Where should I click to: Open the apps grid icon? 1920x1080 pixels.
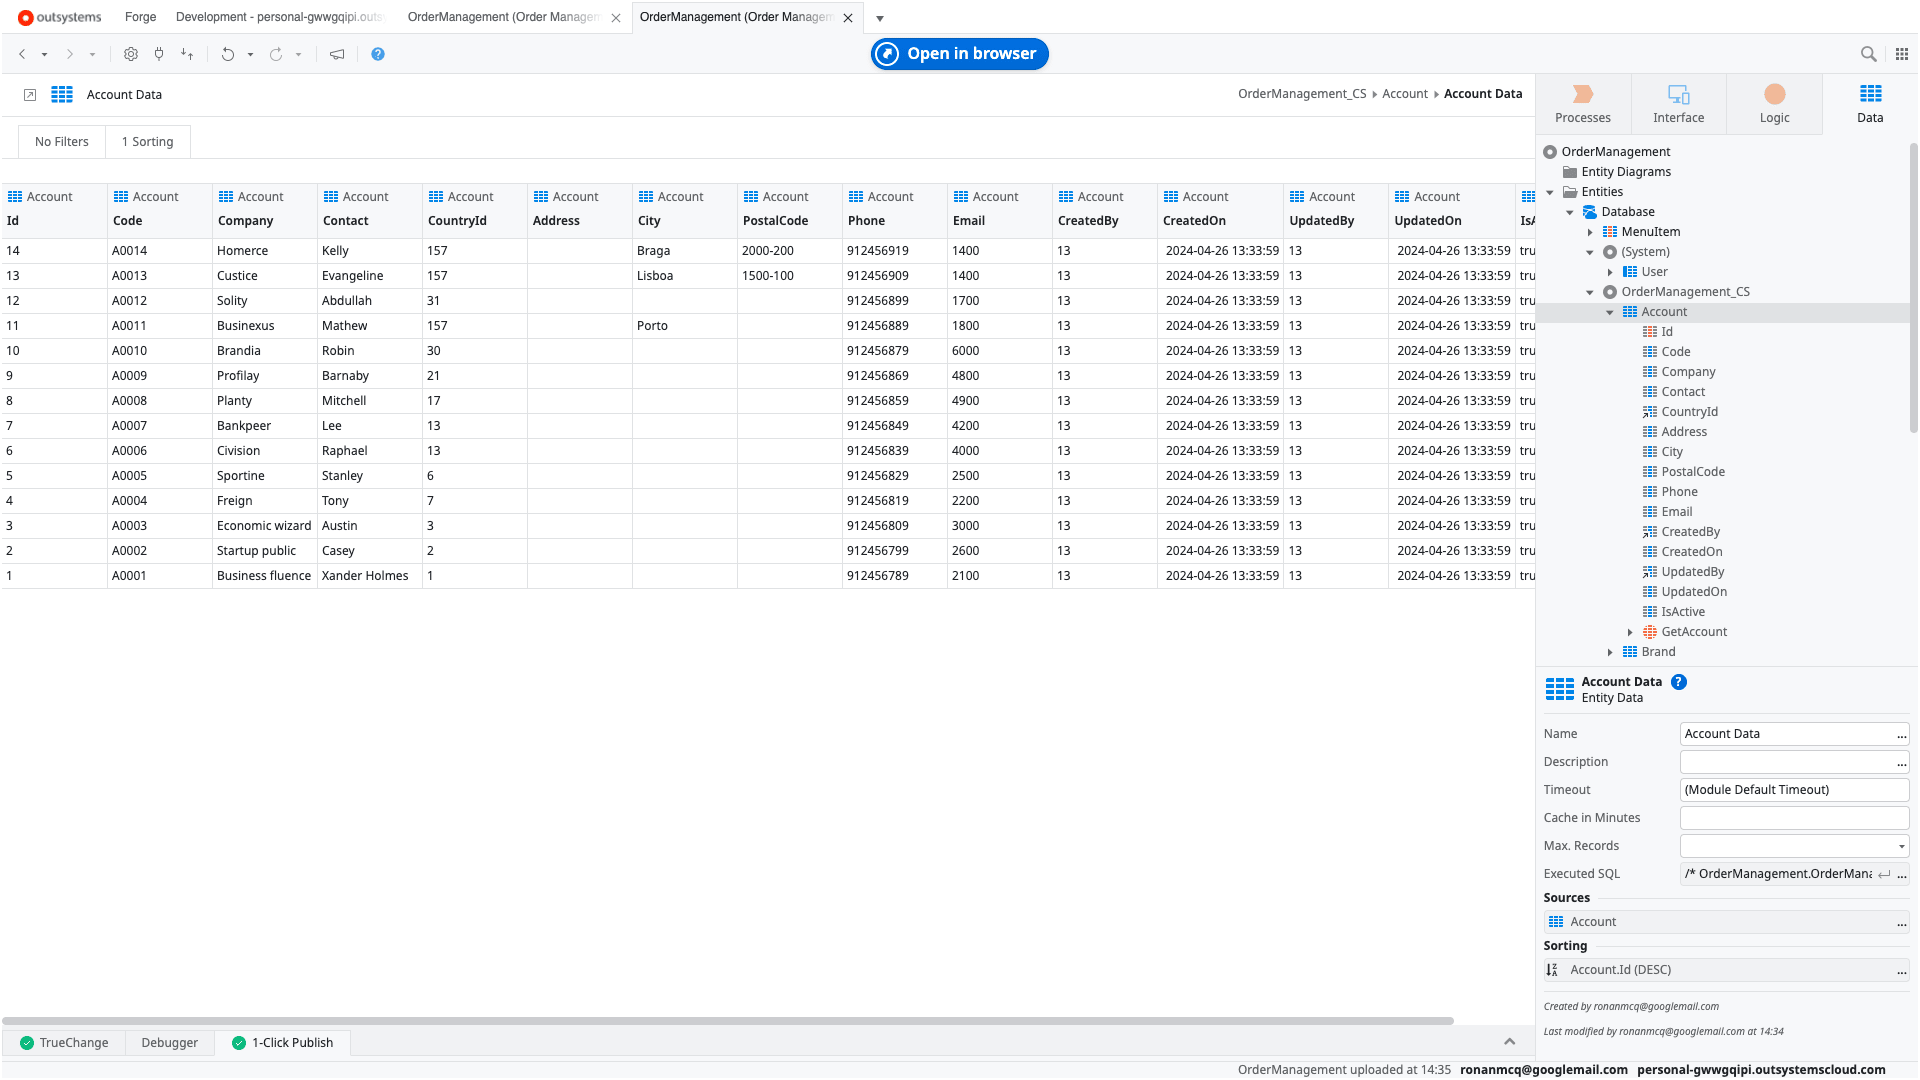pyautogui.click(x=1902, y=54)
